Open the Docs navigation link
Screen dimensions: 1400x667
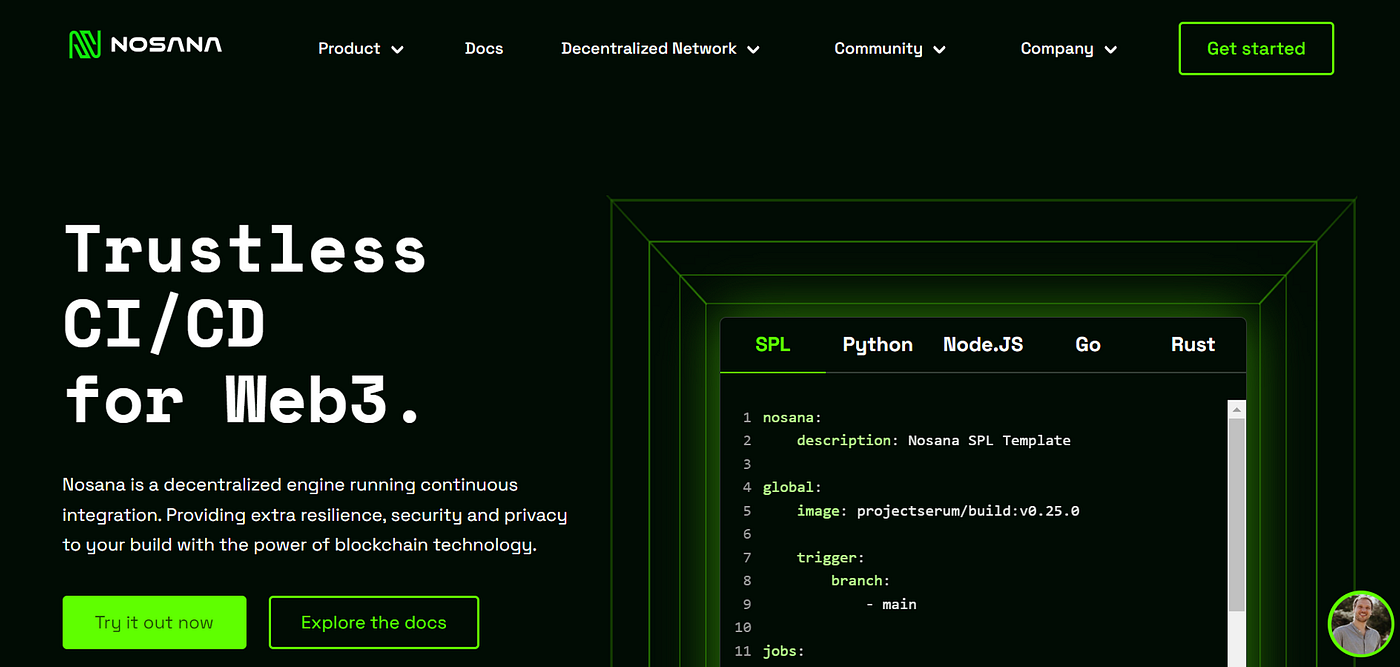click(484, 48)
